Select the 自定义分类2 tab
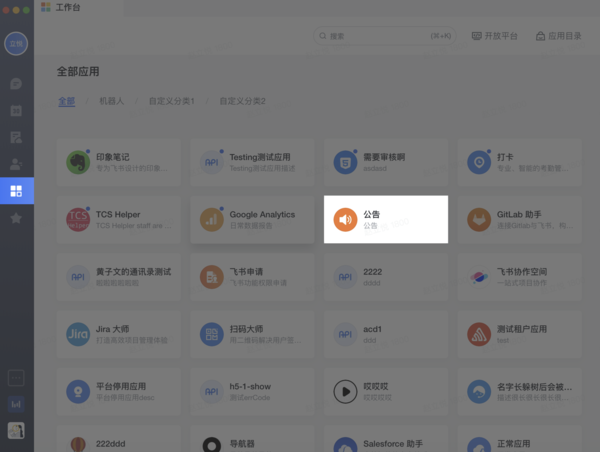 (242, 101)
